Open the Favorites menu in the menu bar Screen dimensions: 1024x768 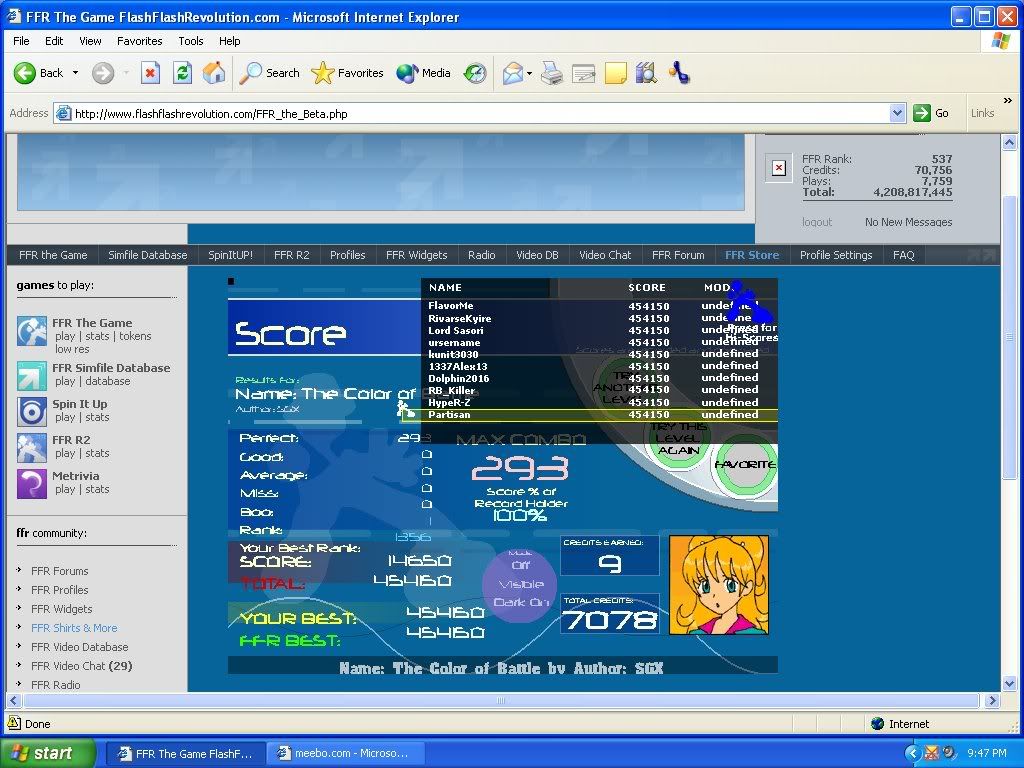coord(139,41)
